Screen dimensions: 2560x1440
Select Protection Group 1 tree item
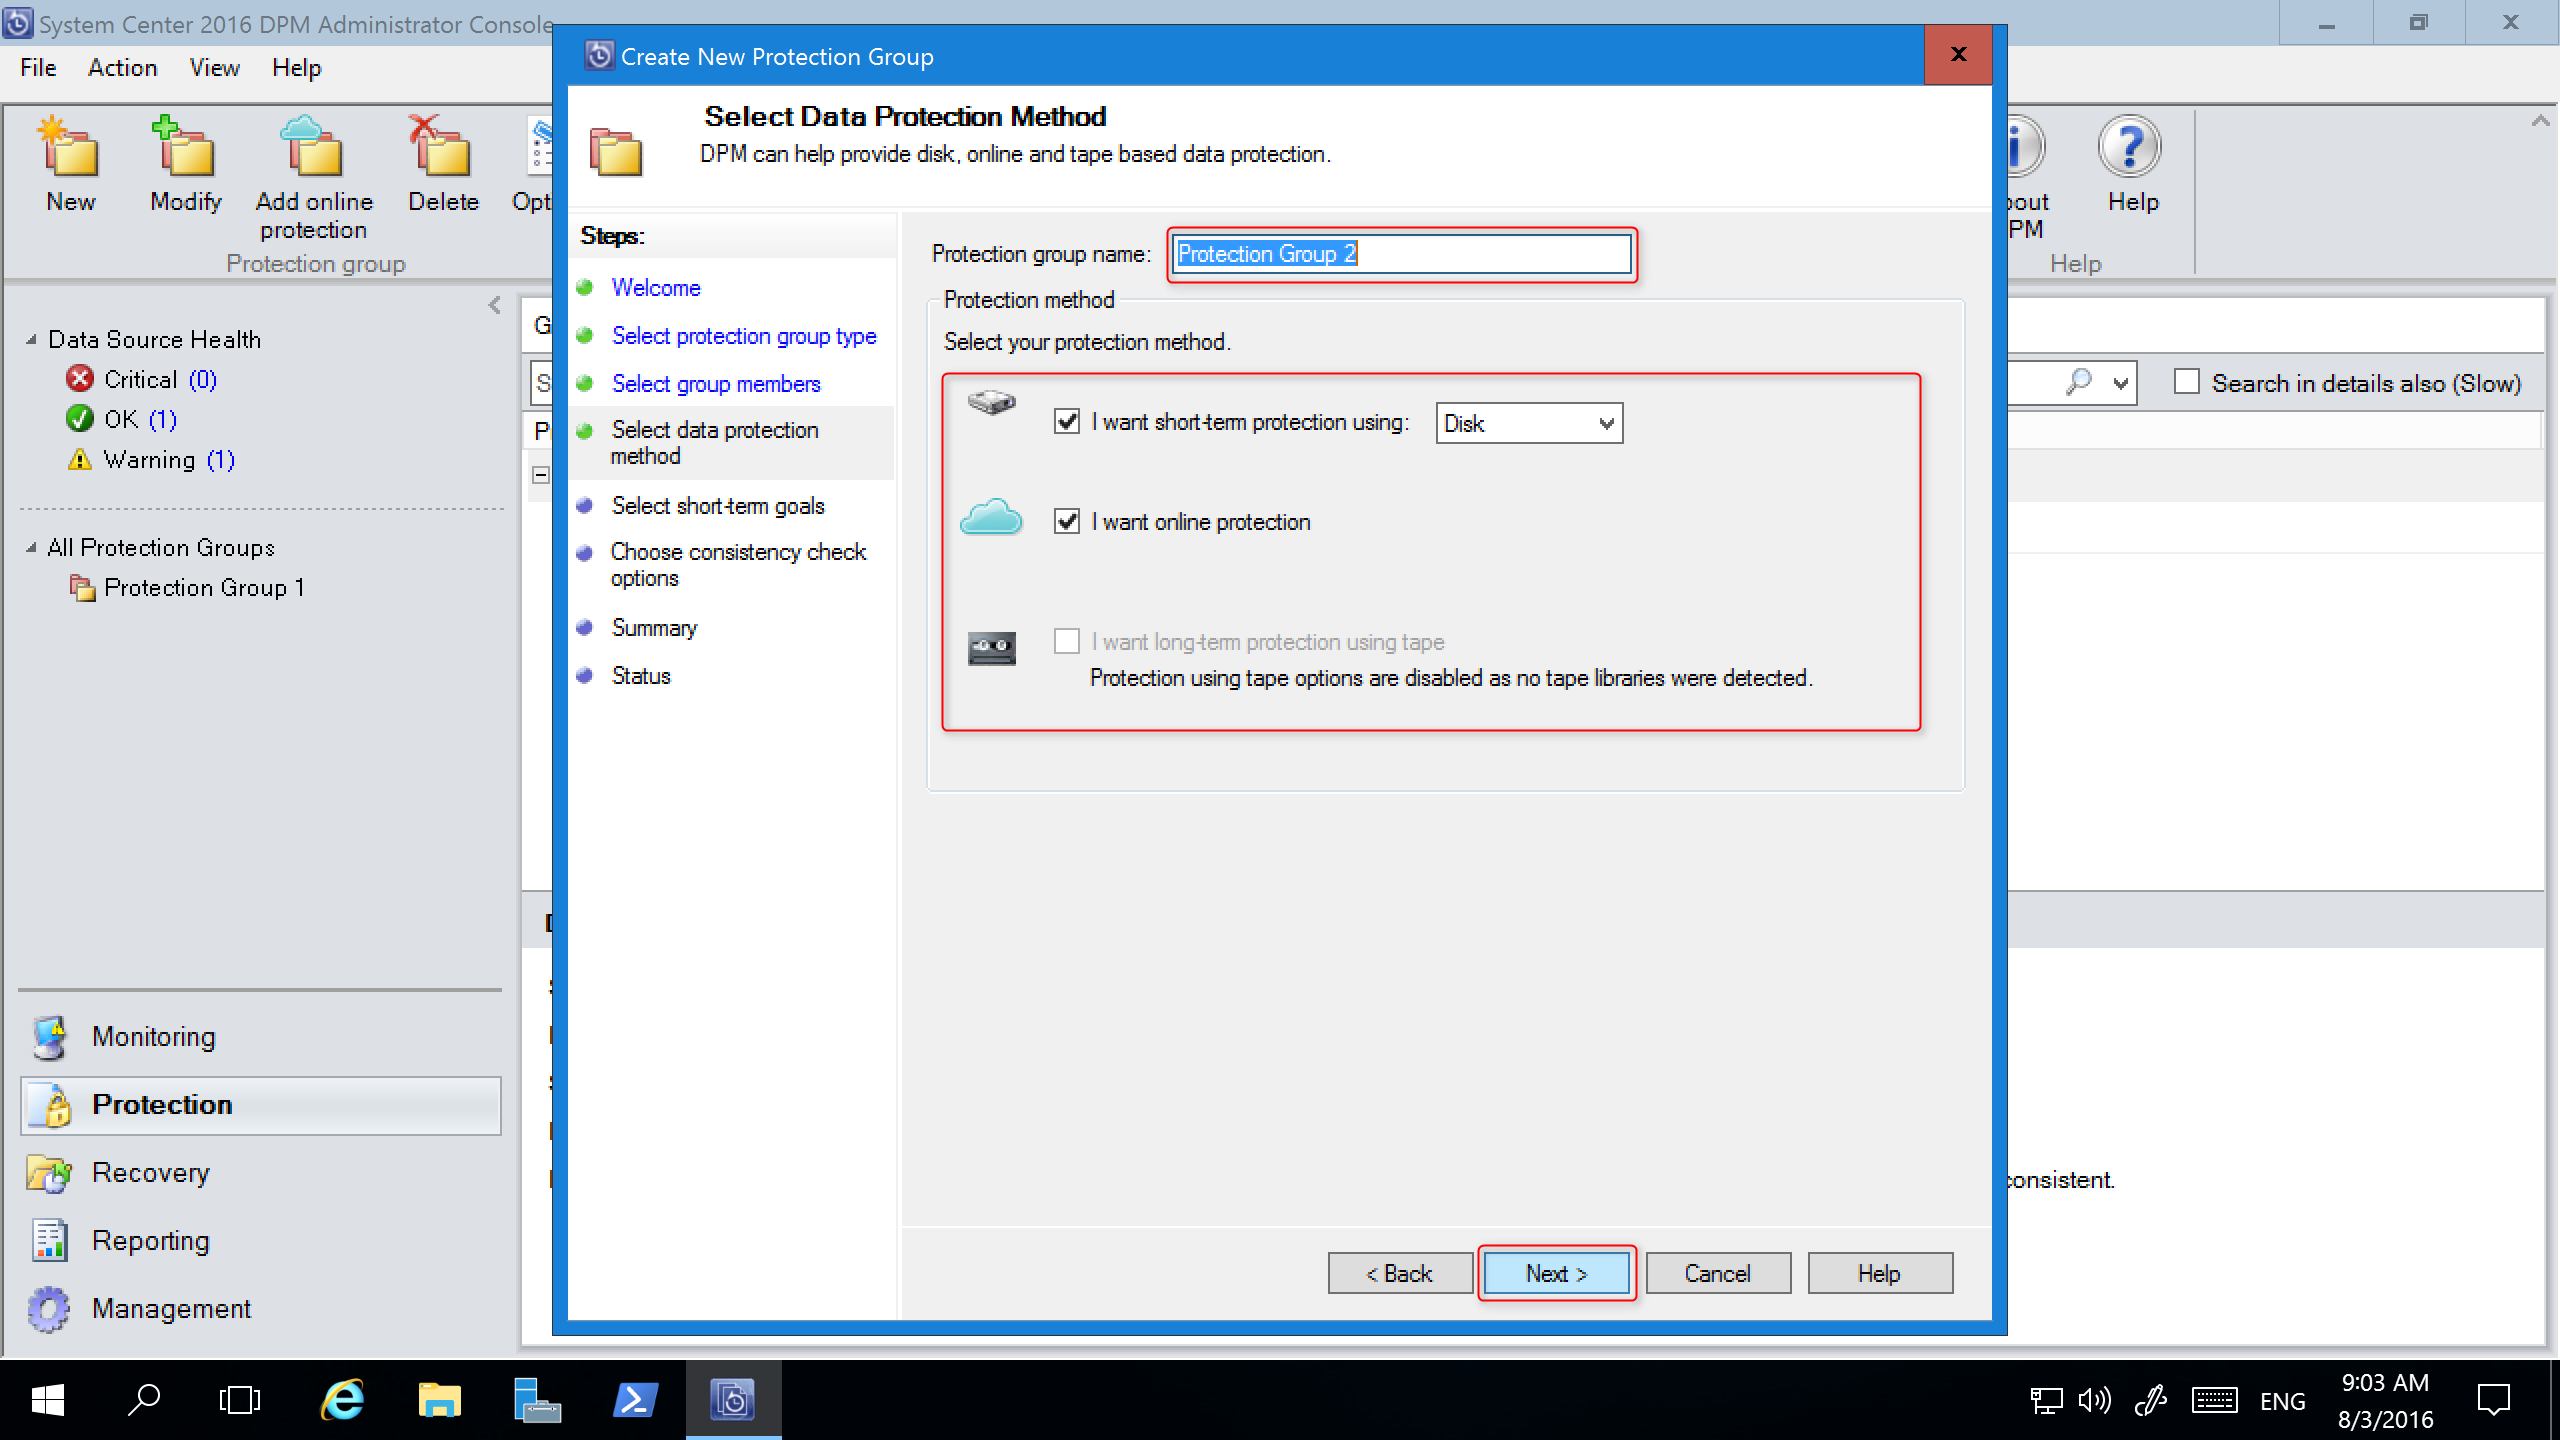pos(206,587)
